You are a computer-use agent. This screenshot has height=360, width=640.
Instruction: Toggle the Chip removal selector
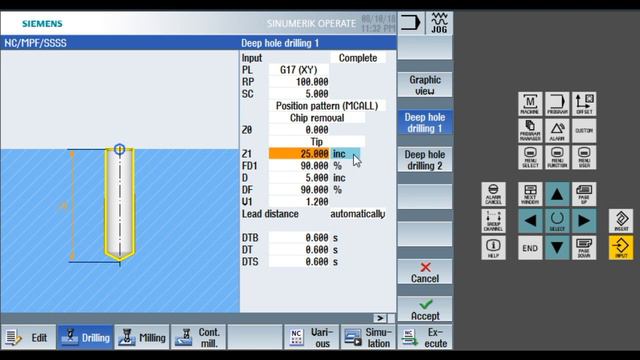317,118
